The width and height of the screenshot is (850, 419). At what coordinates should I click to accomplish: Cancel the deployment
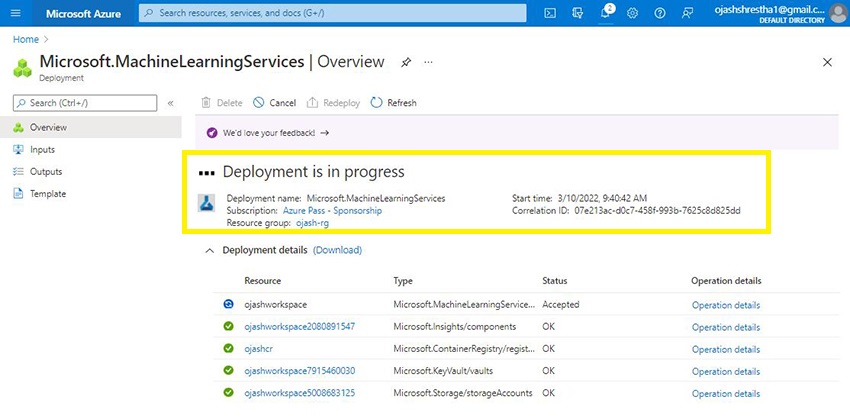[x=274, y=103]
